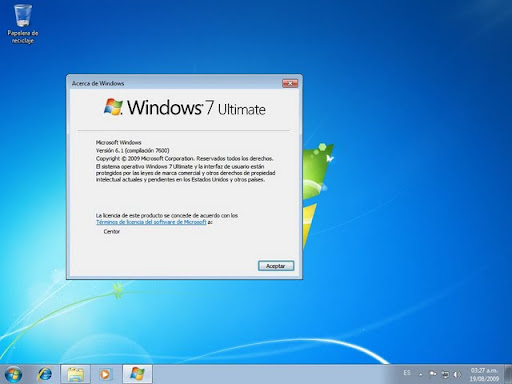Click the ES language indicator in the tray
512x384 pixels.
click(x=407, y=373)
